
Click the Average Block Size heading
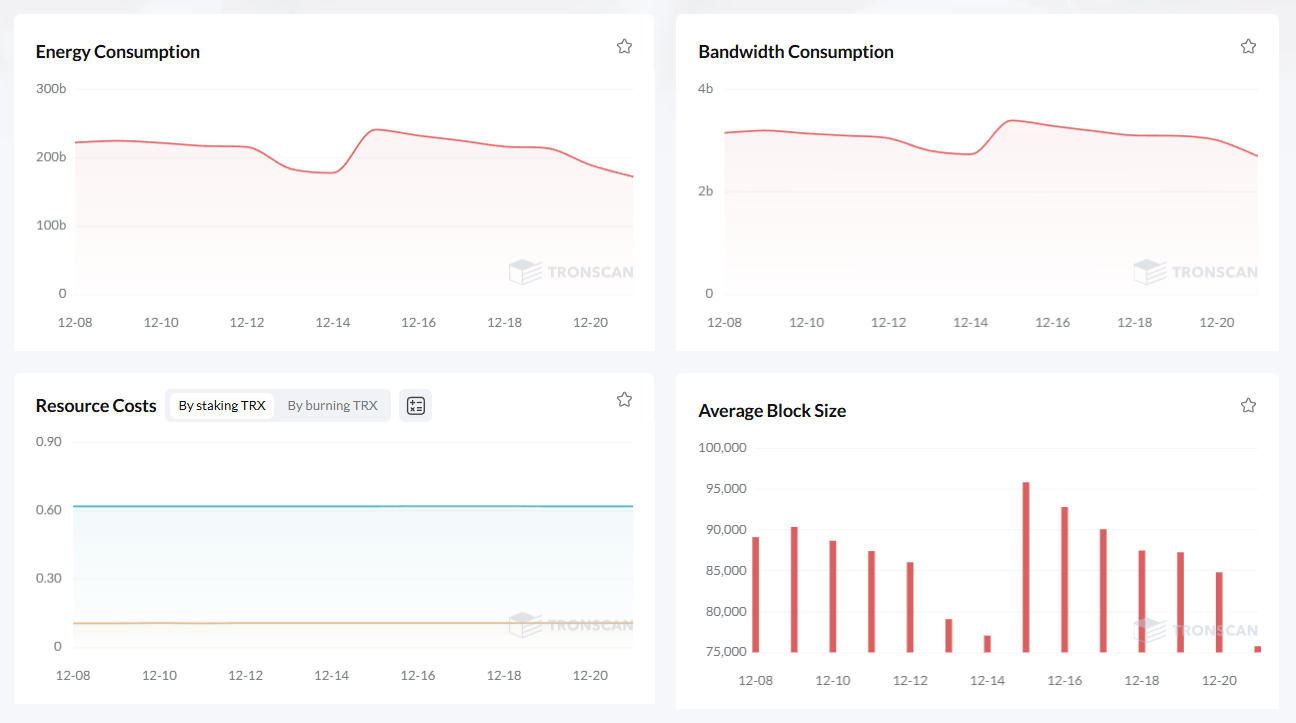tap(772, 411)
